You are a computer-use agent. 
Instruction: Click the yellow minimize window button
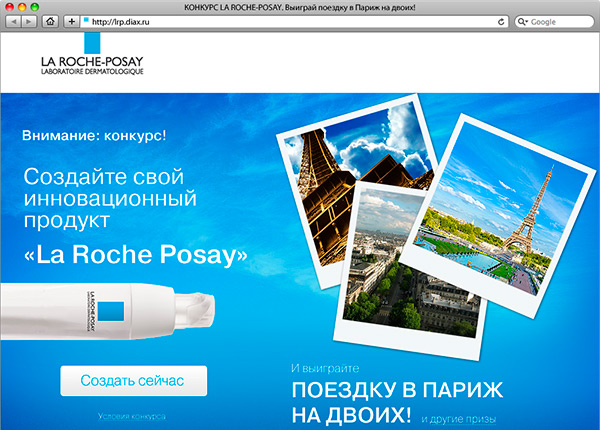point(22,7)
